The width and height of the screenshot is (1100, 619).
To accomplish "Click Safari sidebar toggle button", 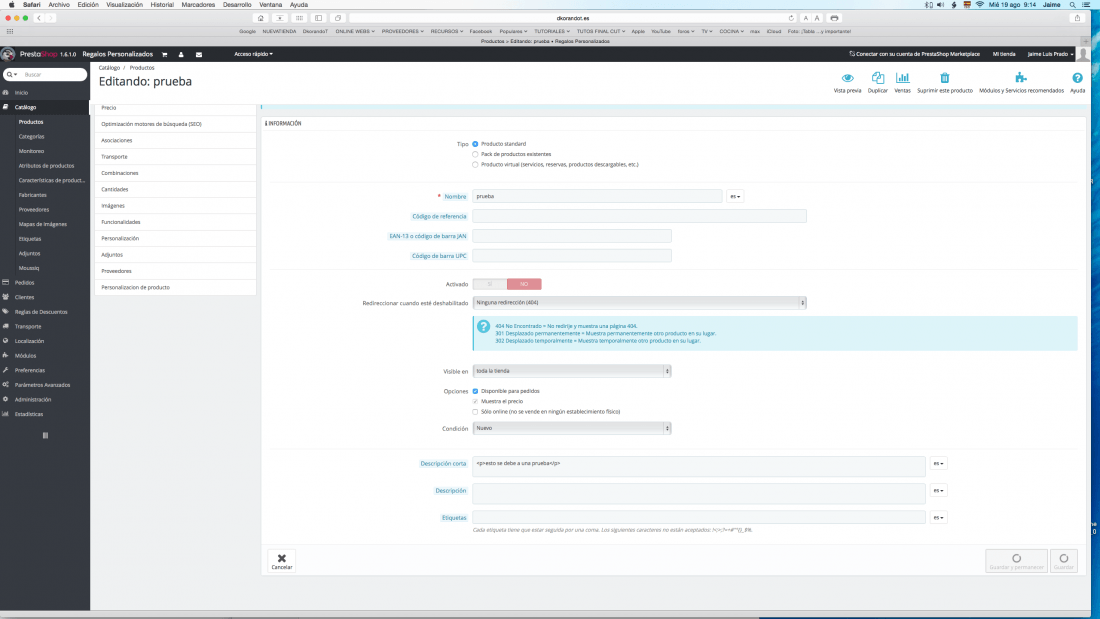I will pos(318,18).
